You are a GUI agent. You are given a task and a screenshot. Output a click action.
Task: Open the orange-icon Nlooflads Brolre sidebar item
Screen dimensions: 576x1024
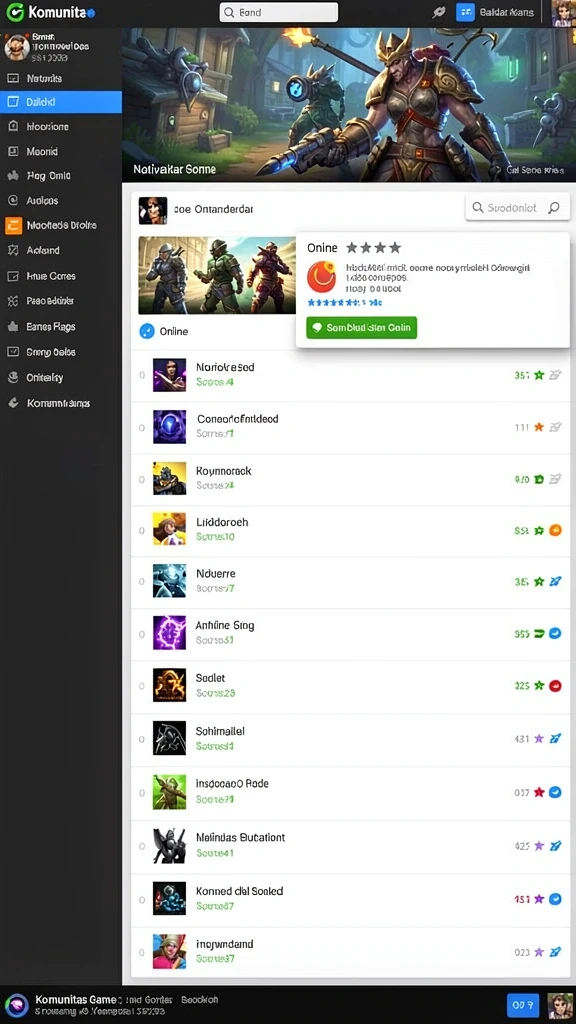click(61, 225)
